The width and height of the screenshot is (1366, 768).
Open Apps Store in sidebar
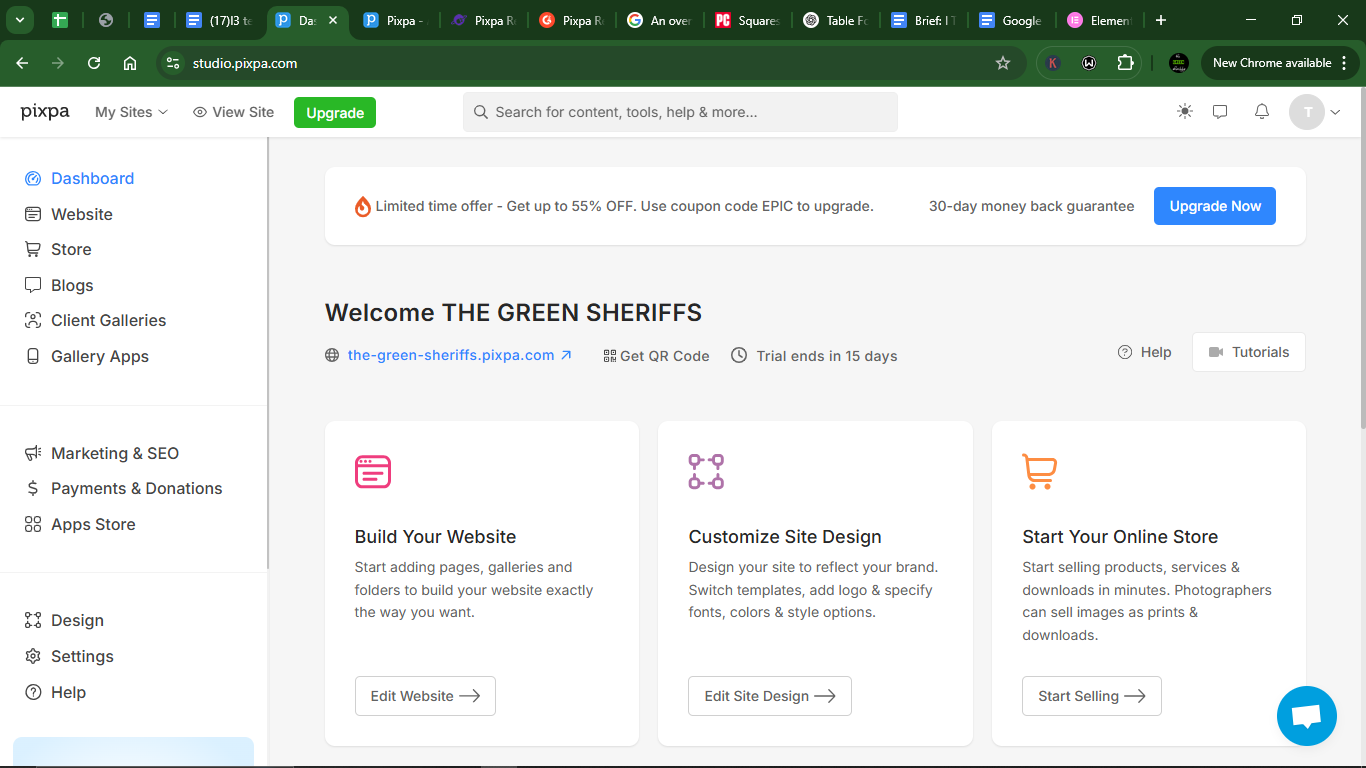pyautogui.click(x=80, y=524)
